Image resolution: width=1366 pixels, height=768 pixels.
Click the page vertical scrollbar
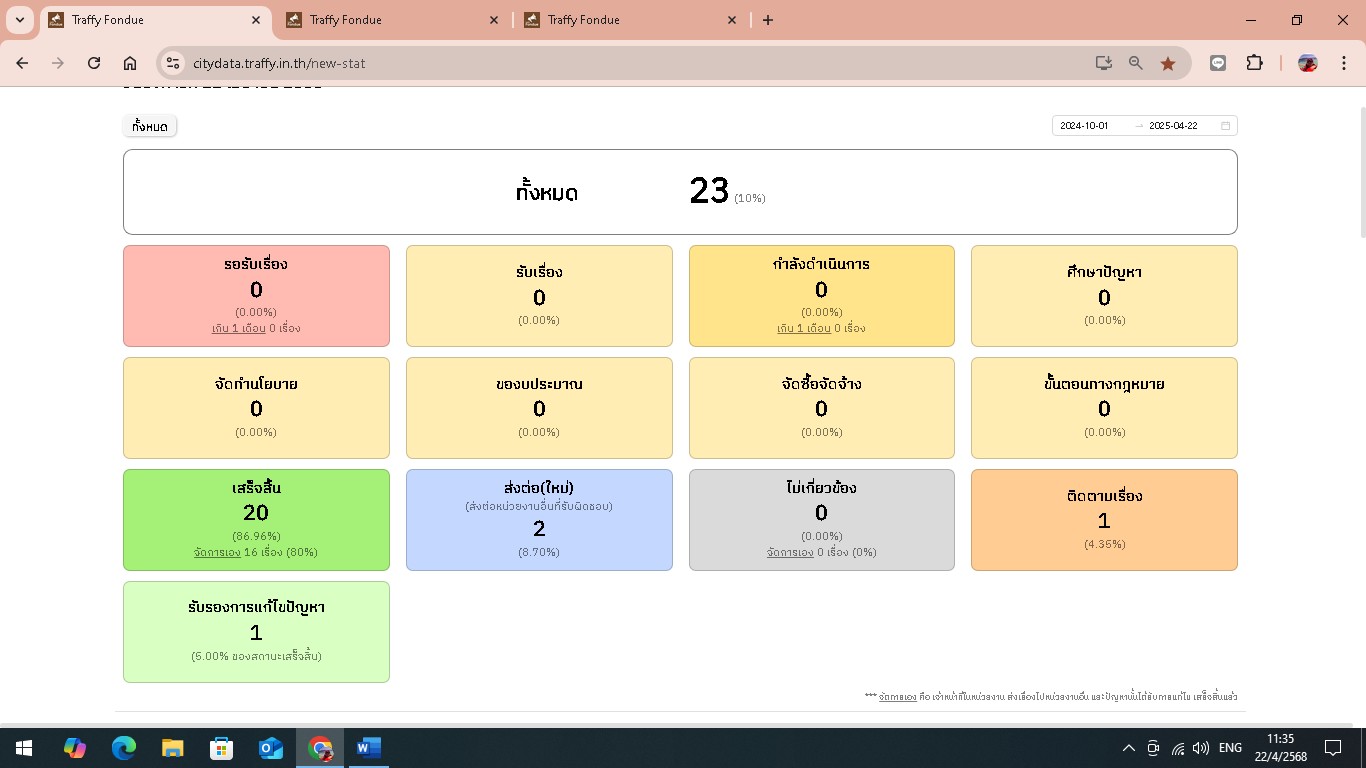click(x=1358, y=170)
